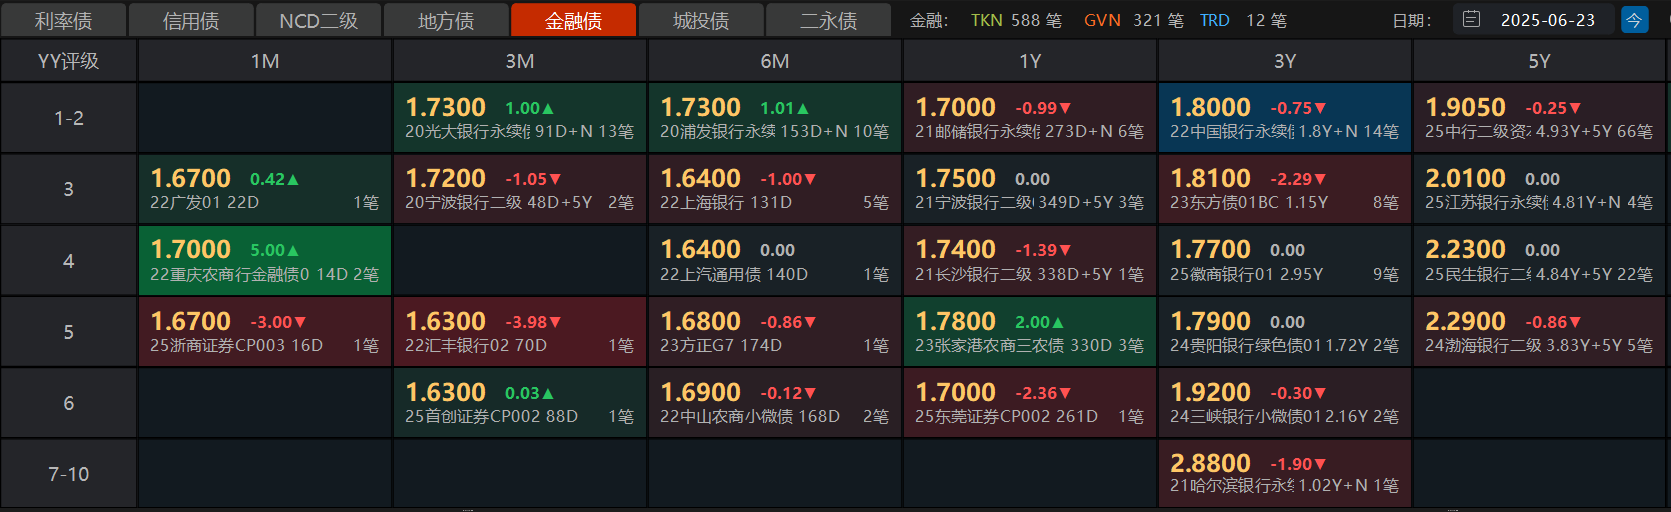Open the 21邮储银行永续 cell
The image size is (1671, 512).
[x=1030, y=118]
